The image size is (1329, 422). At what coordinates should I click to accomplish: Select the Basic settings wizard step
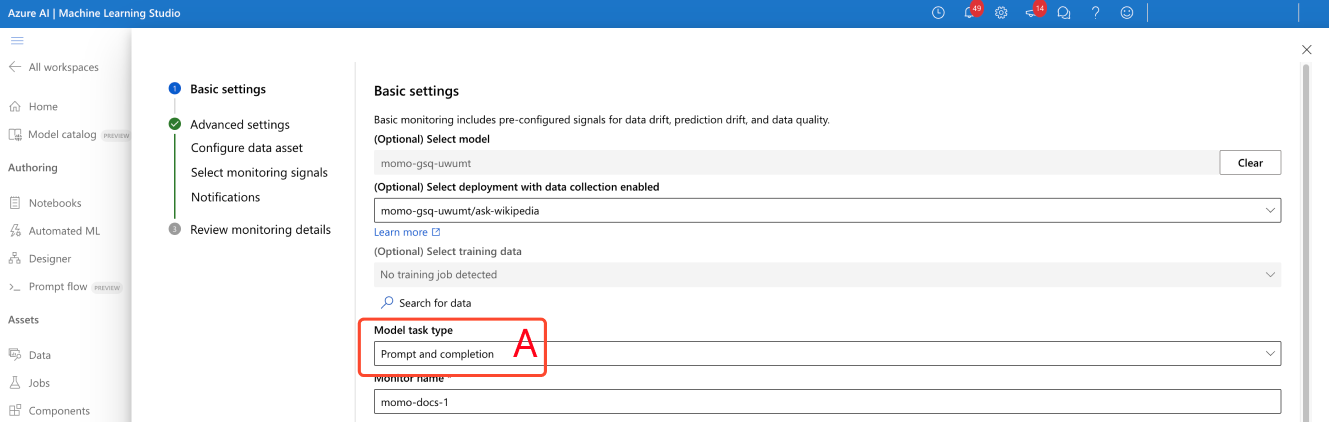(228, 89)
